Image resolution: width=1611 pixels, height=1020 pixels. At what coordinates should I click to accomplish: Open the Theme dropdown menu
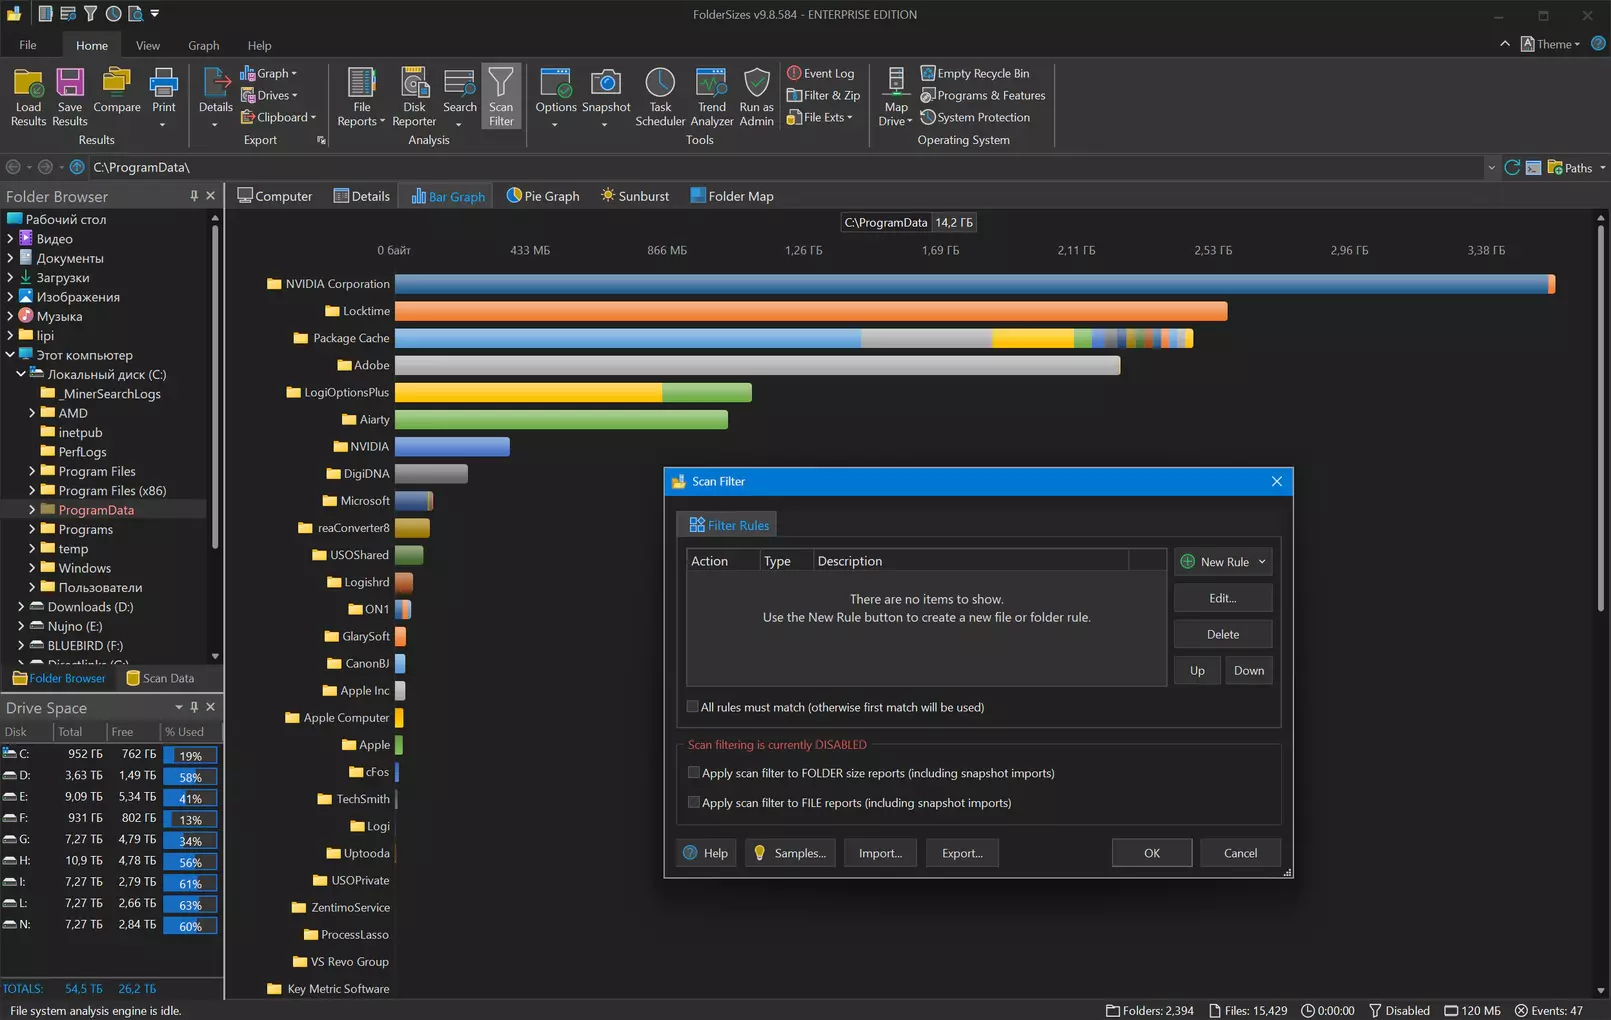tap(1551, 44)
